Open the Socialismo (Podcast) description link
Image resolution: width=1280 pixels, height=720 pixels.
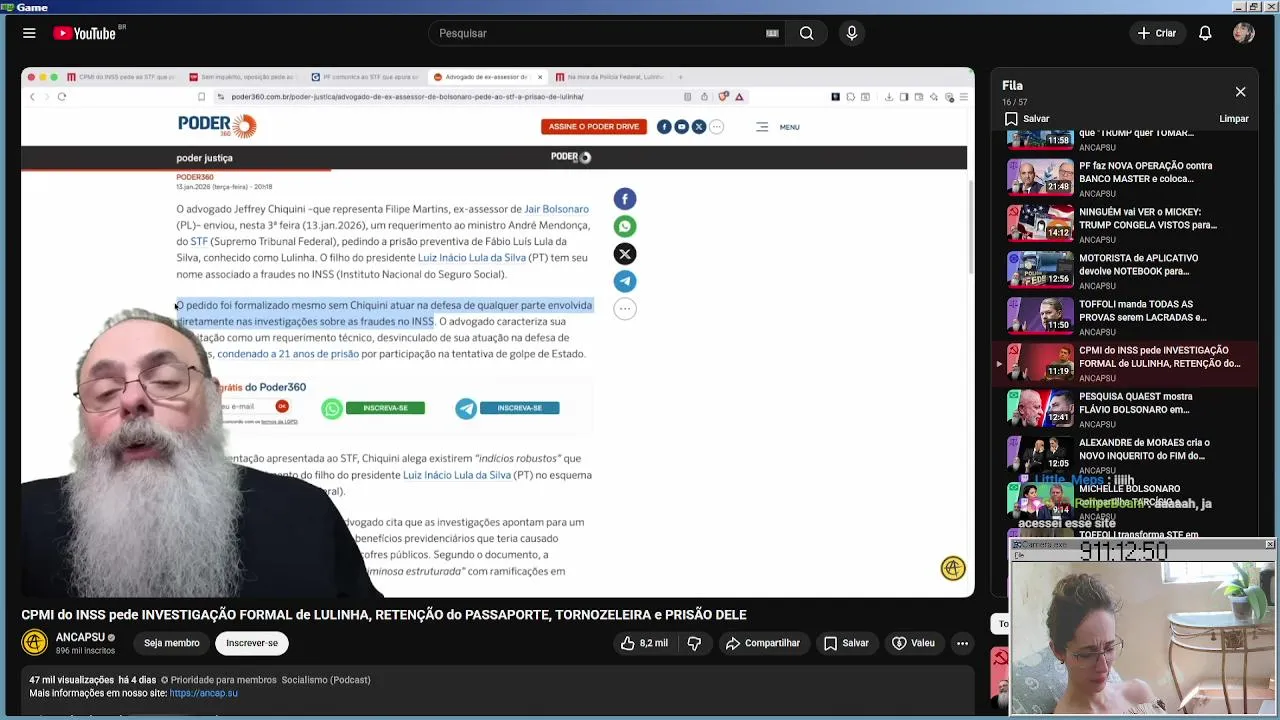pyautogui.click(x=326, y=680)
